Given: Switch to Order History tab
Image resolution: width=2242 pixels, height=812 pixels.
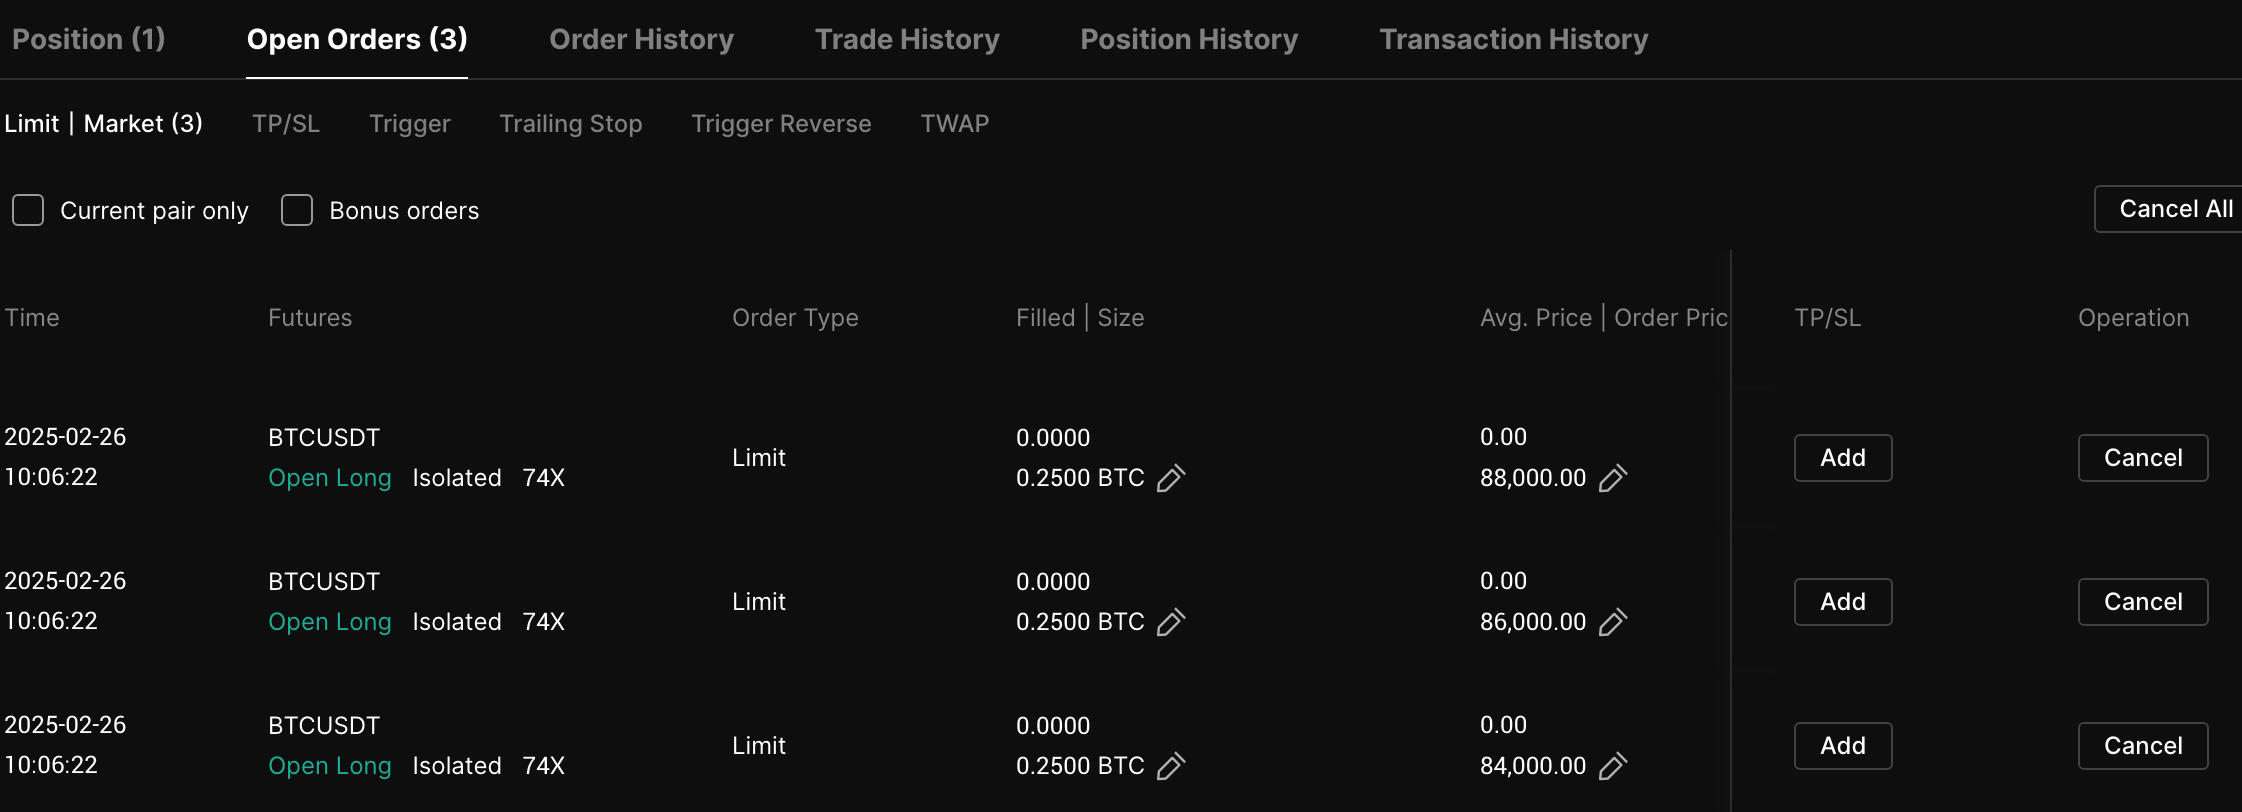Looking at the screenshot, I should tap(641, 39).
